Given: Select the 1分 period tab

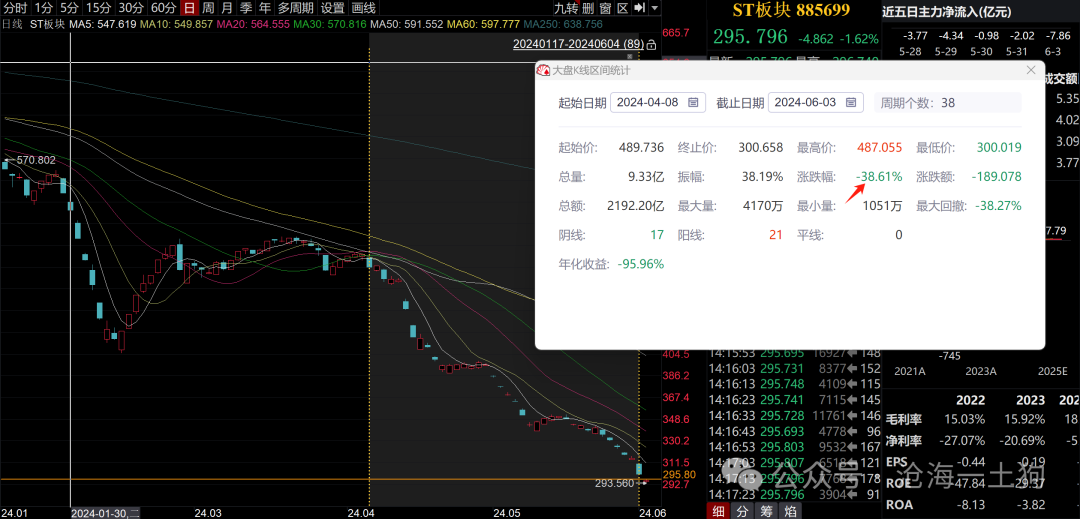Looking at the screenshot, I should (43, 8).
